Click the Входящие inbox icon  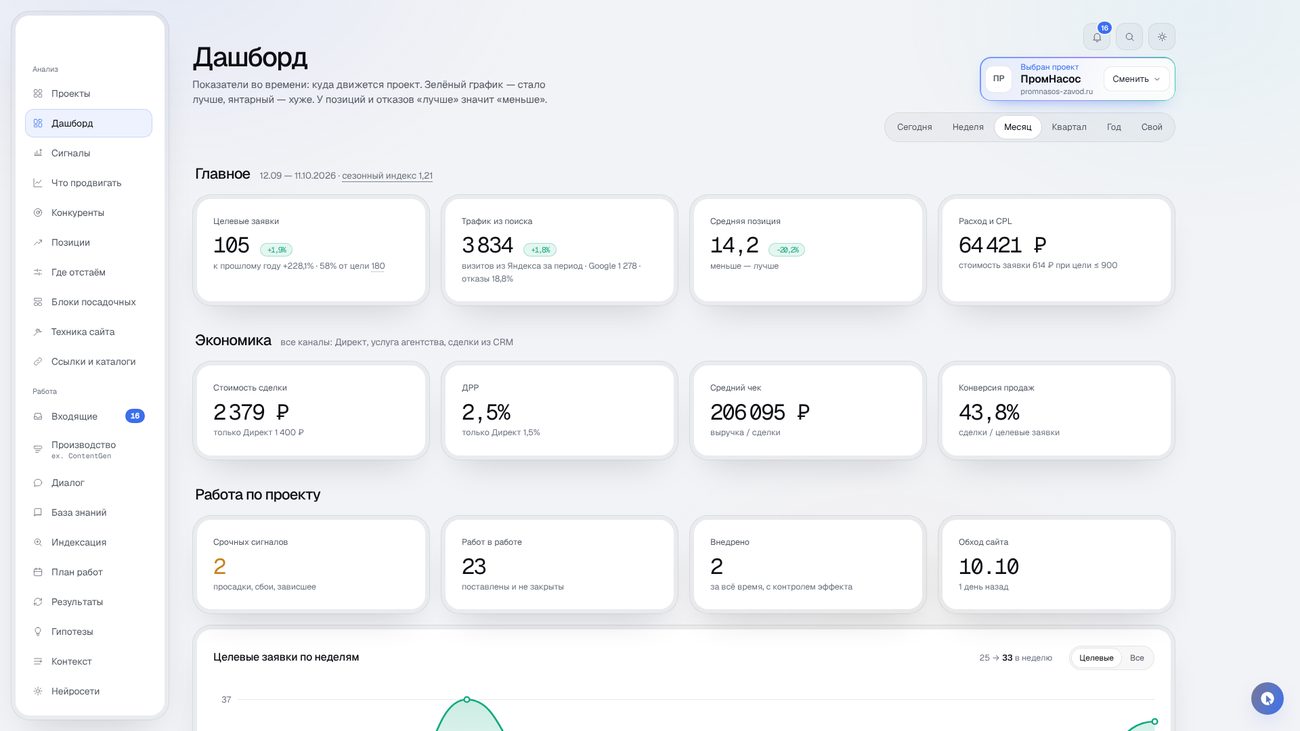coord(38,416)
